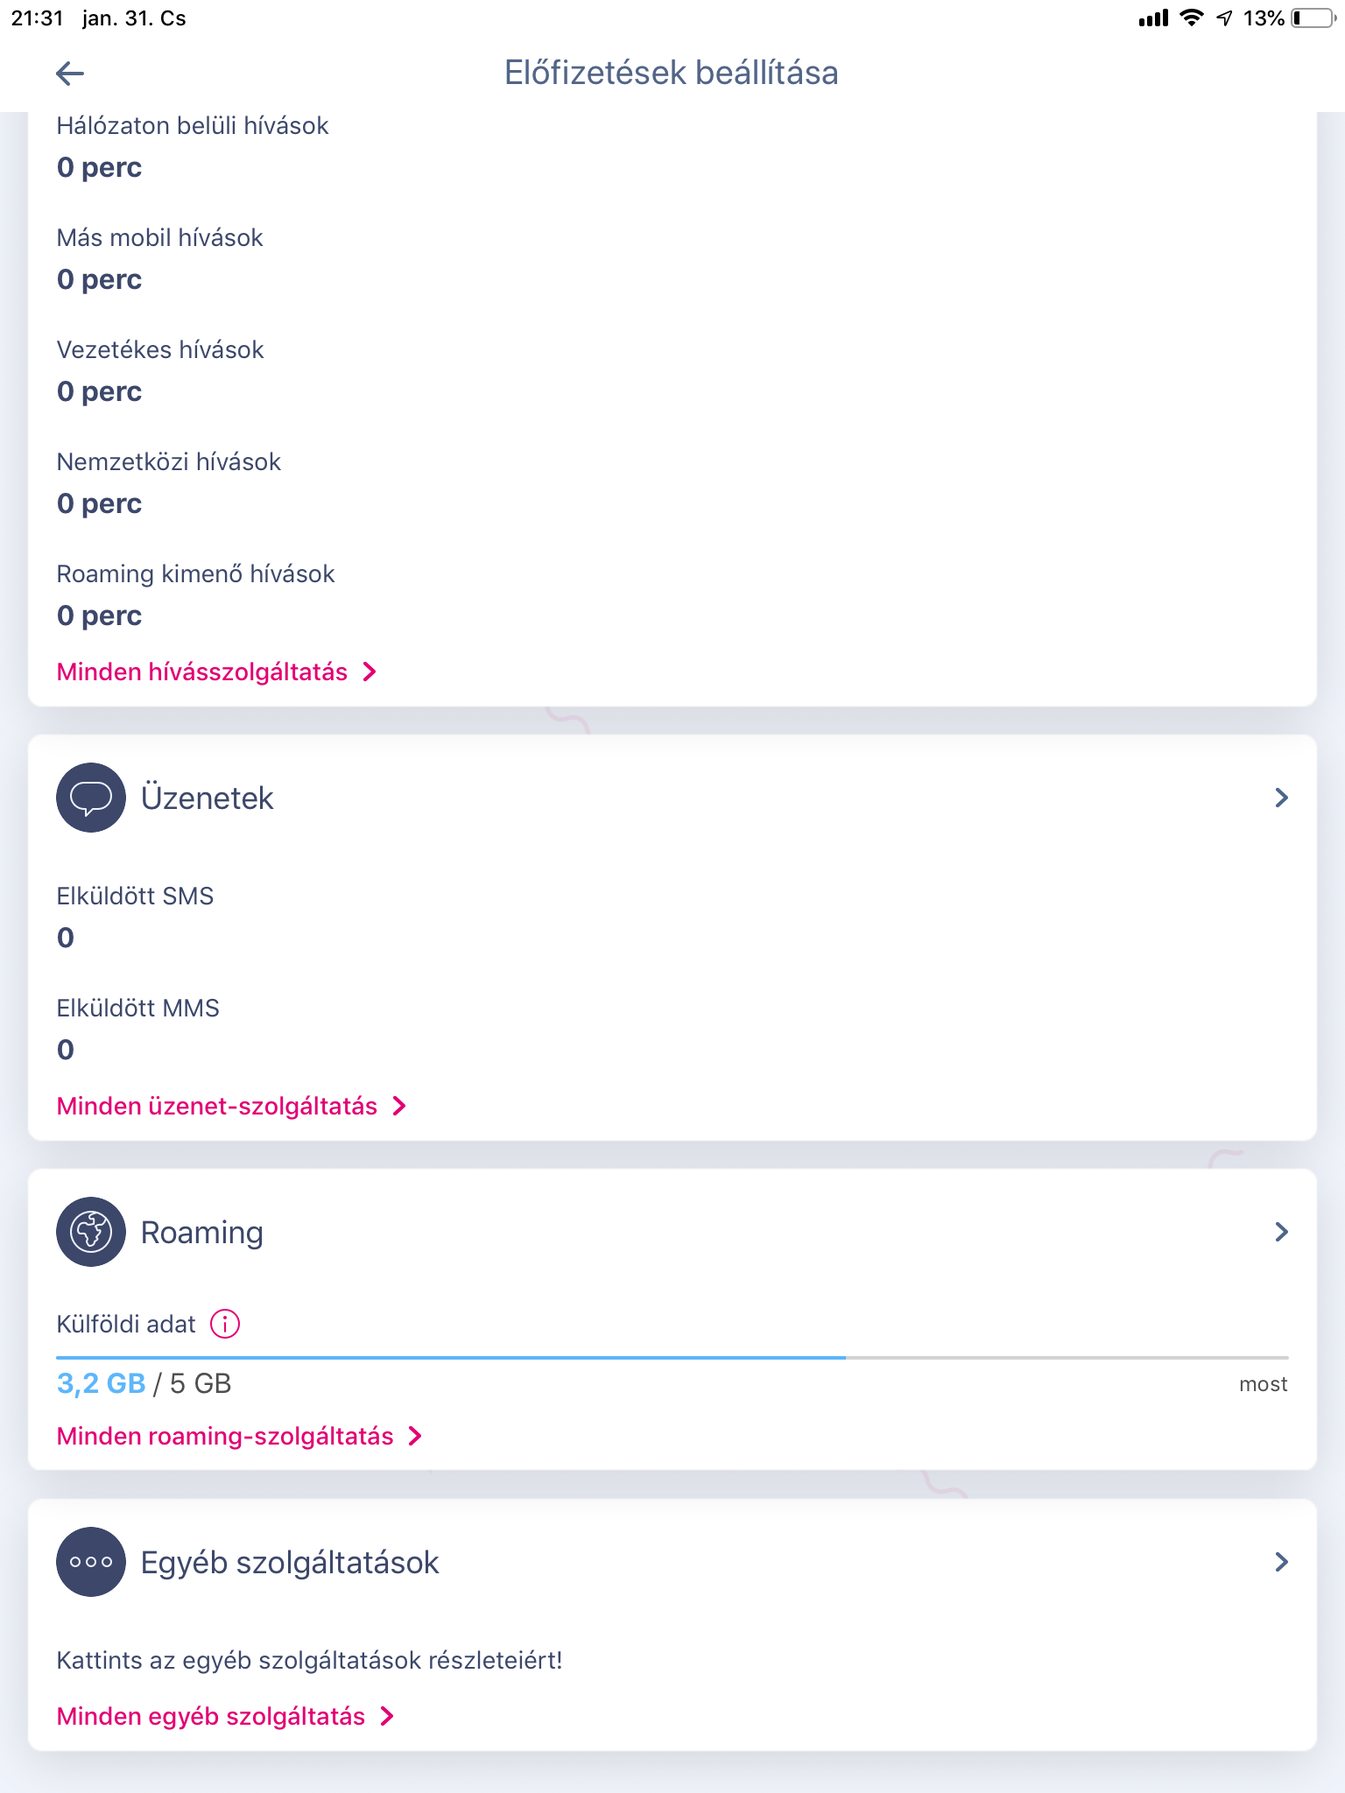Open Minden üzenet-szolgáltatás link
The height and width of the screenshot is (1793, 1345).
click(231, 1106)
